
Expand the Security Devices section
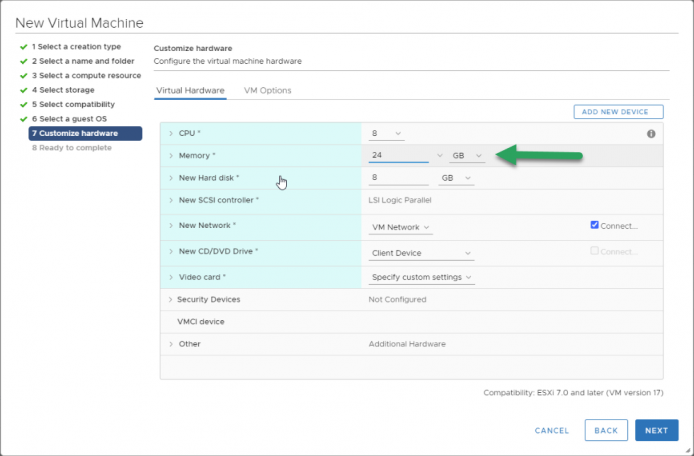[x=170, y=300]
